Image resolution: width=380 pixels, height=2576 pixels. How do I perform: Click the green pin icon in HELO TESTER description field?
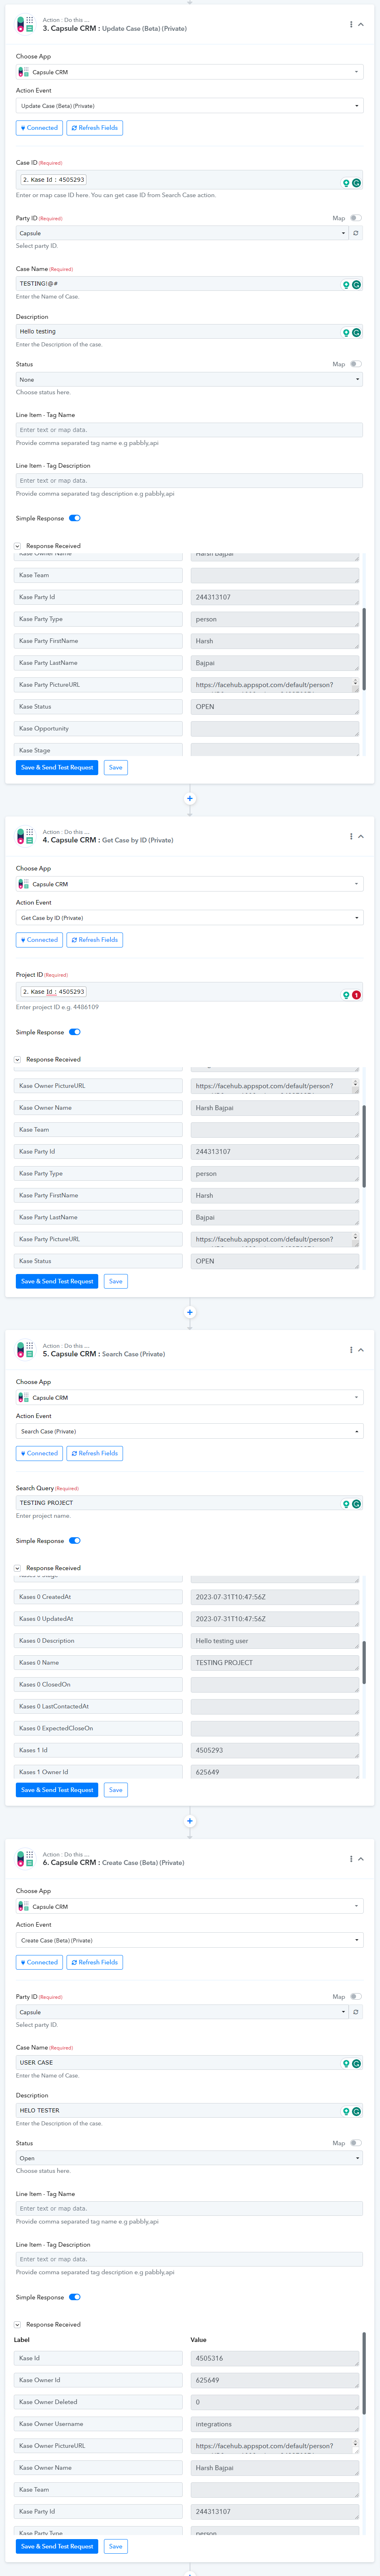346,2112
